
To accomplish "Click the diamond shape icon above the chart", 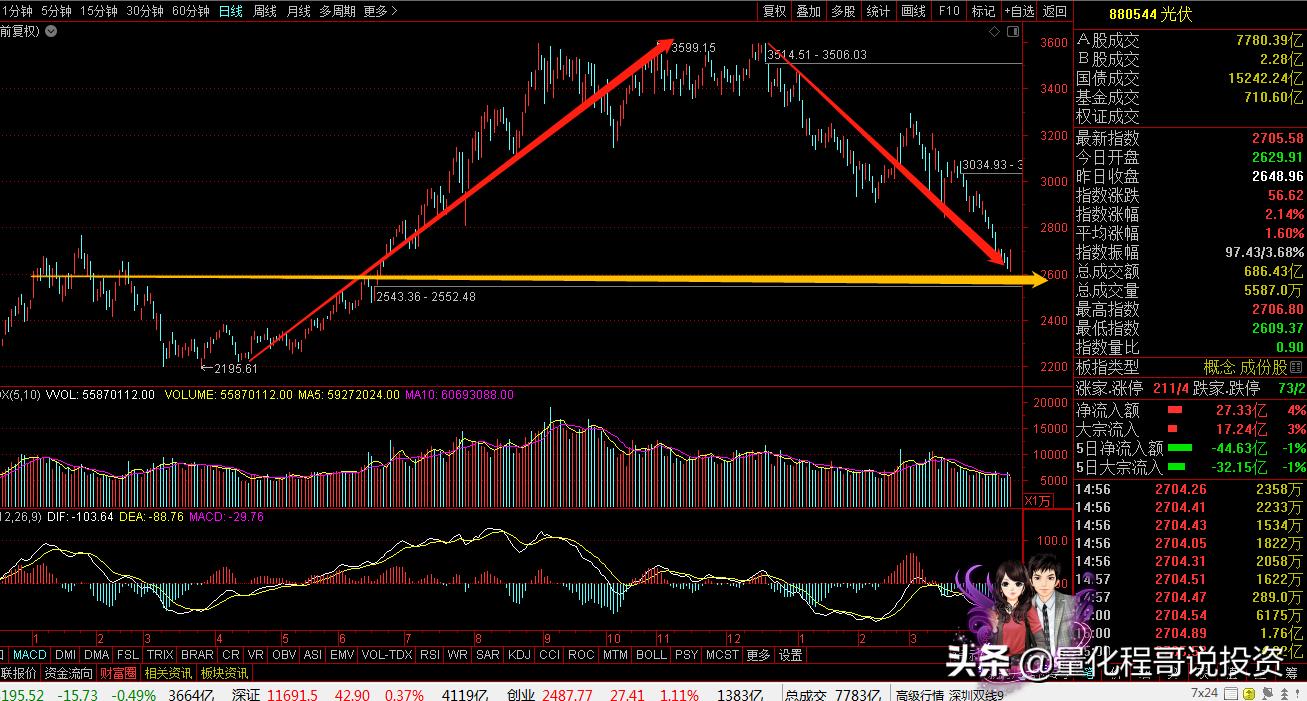I will 994,31.
